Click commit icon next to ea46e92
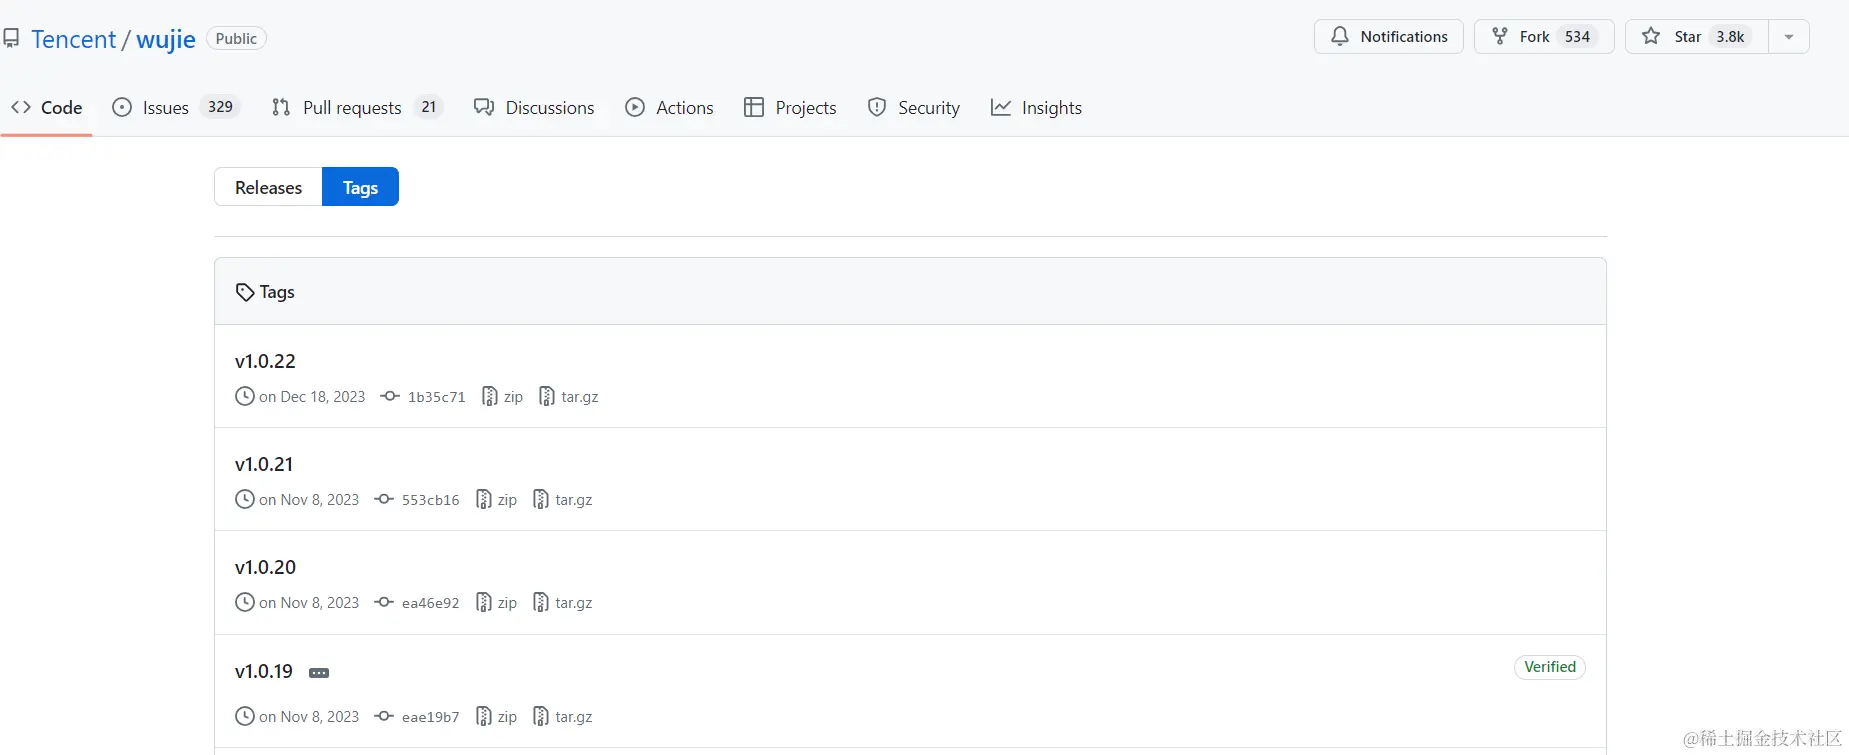 click(x=384, y=602)
